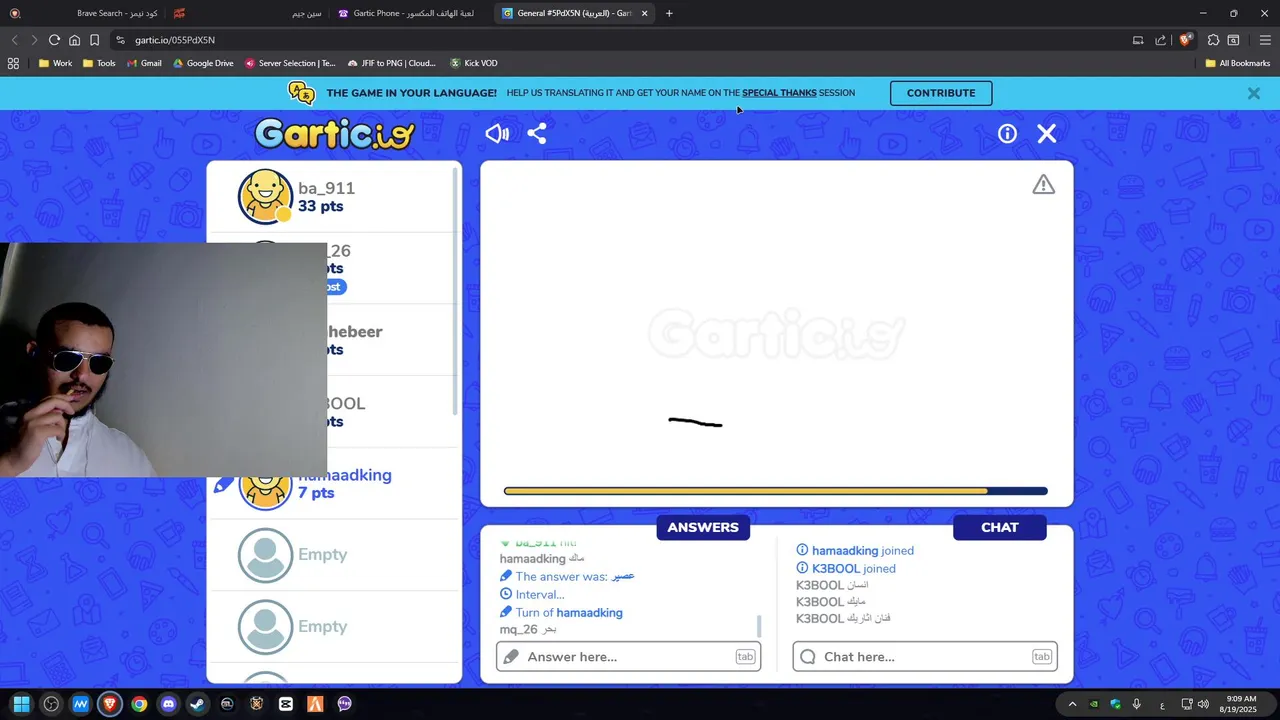The image size is (1280, 720).
Task: Open a new browser tab
Action: [669, 13]
